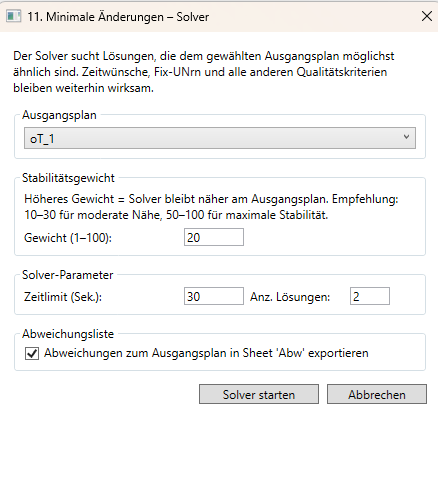Focus the Gewicht field containing 20

pos(214,237)
